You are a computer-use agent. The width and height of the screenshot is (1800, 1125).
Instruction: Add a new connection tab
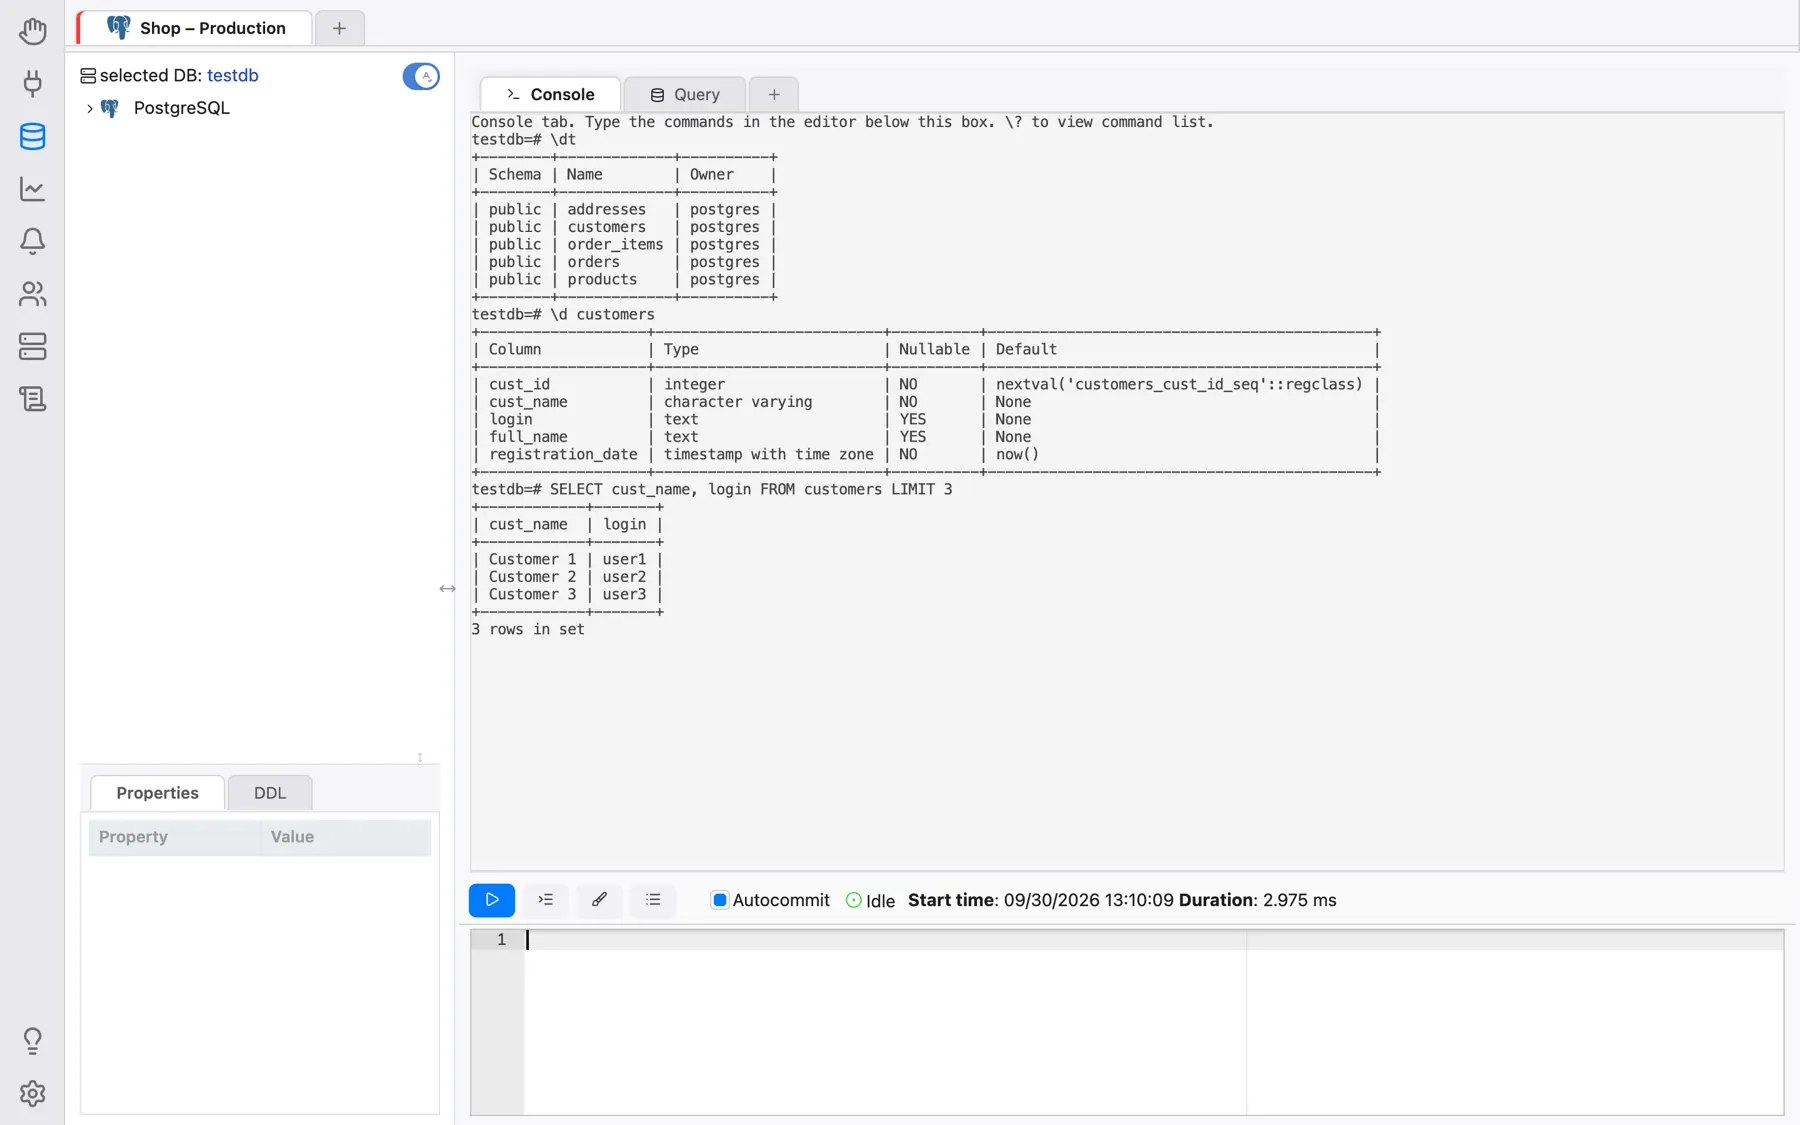(x=339, y=28)
